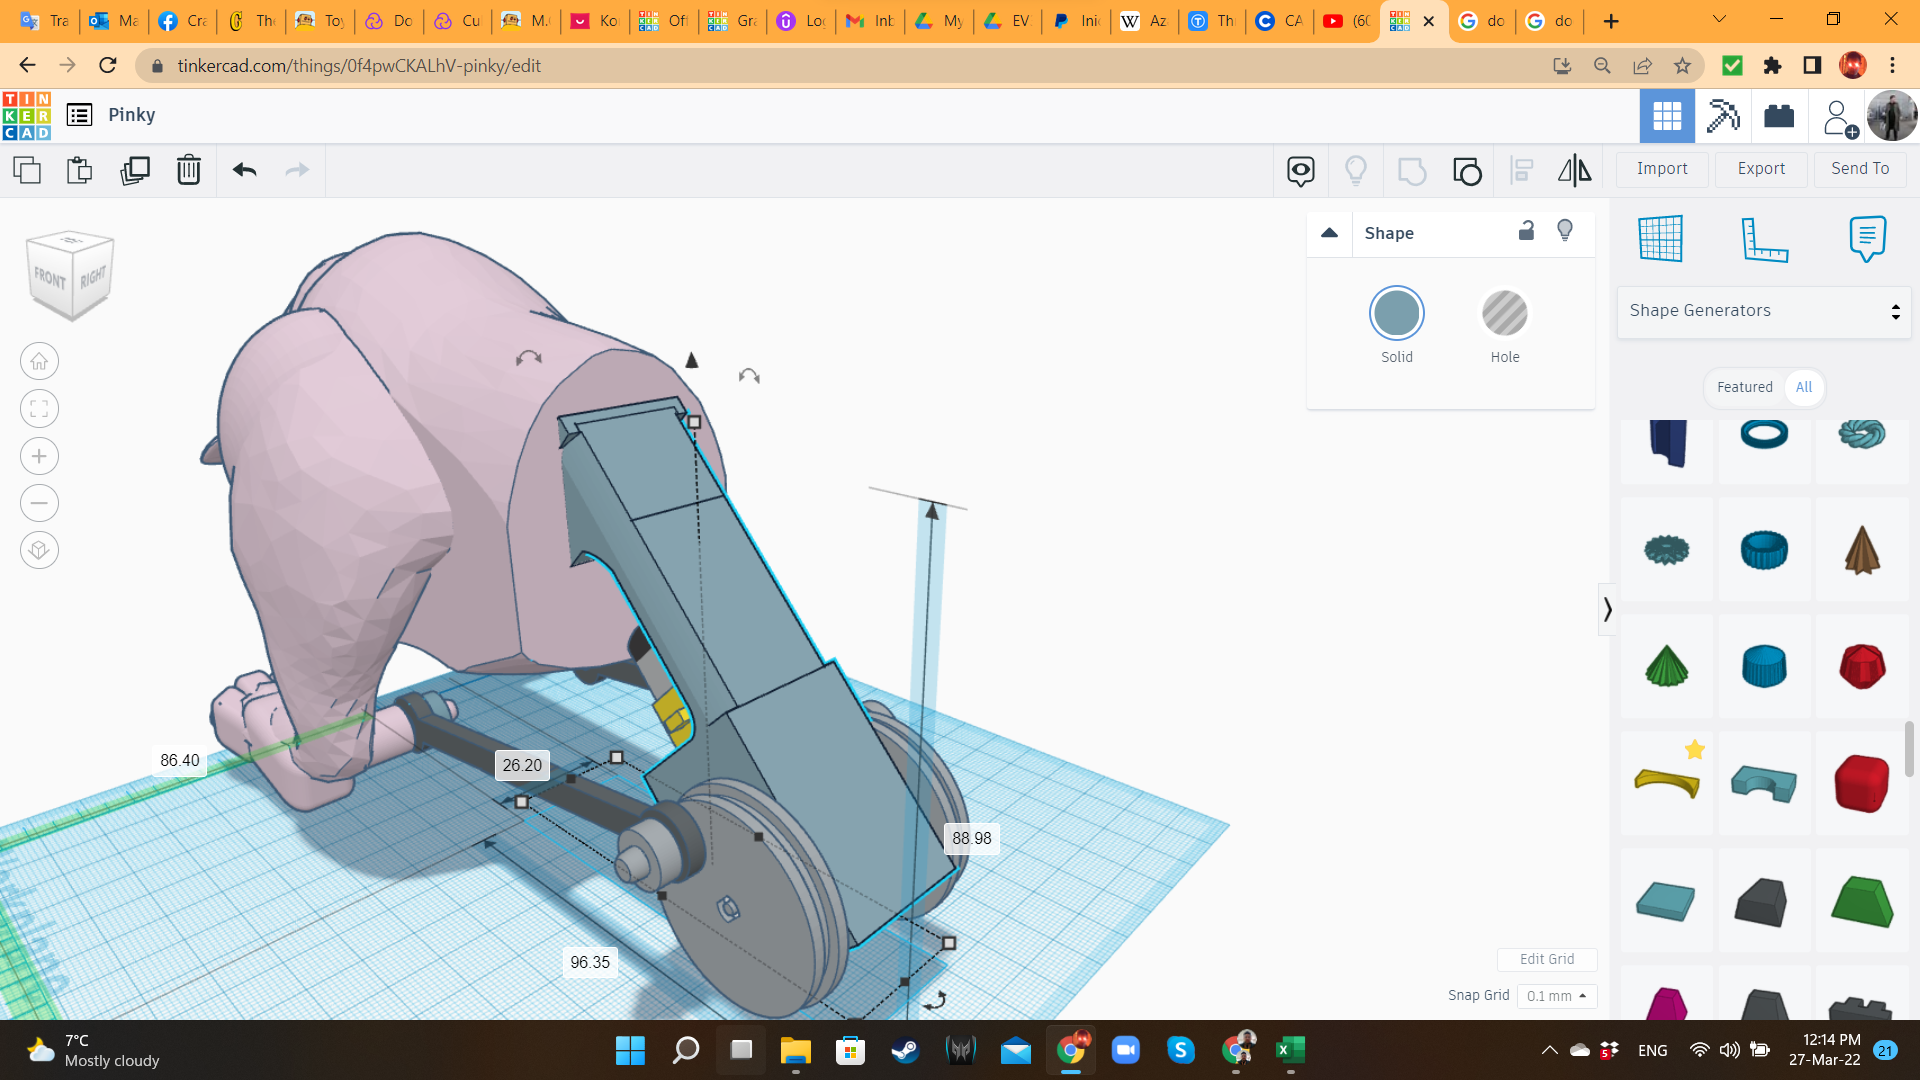The image size is (1920, 1080).
Task: Toggle the shape lock editing icon
Action: tap(1526, 231)
